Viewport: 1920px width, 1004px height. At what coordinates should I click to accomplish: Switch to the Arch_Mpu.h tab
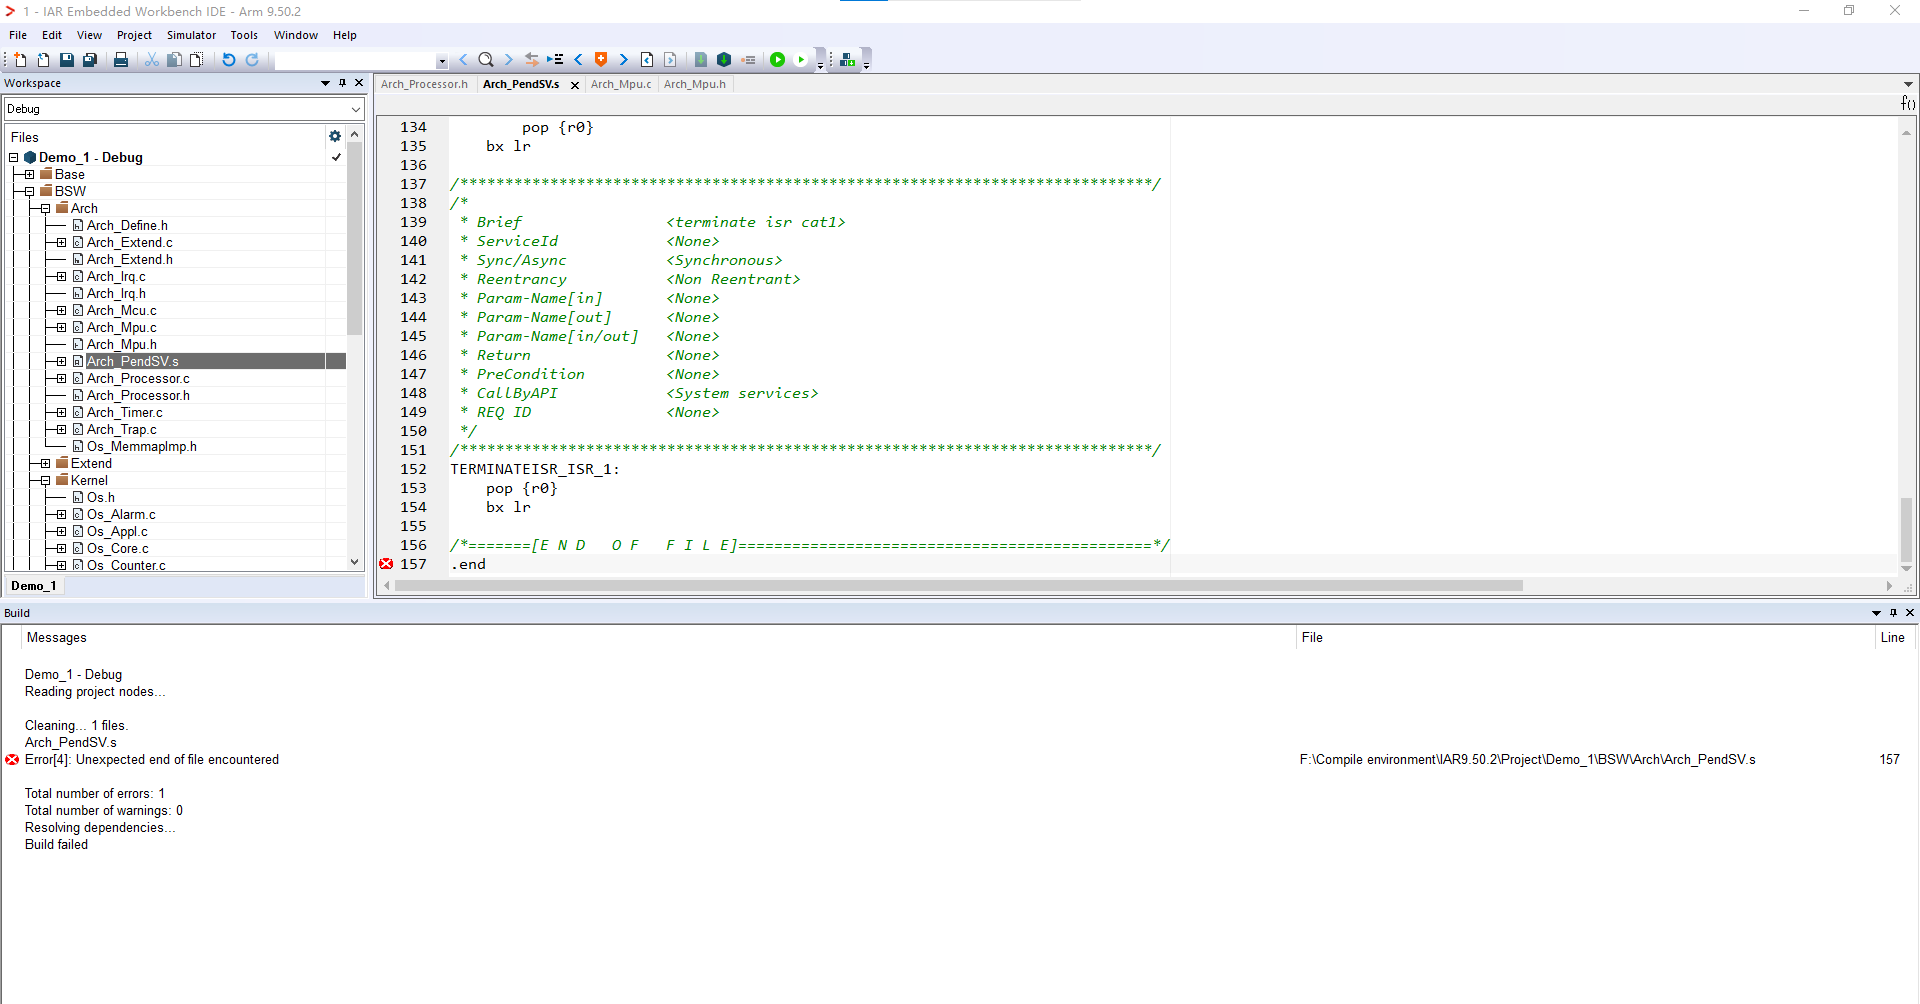[x=694, y=84]
